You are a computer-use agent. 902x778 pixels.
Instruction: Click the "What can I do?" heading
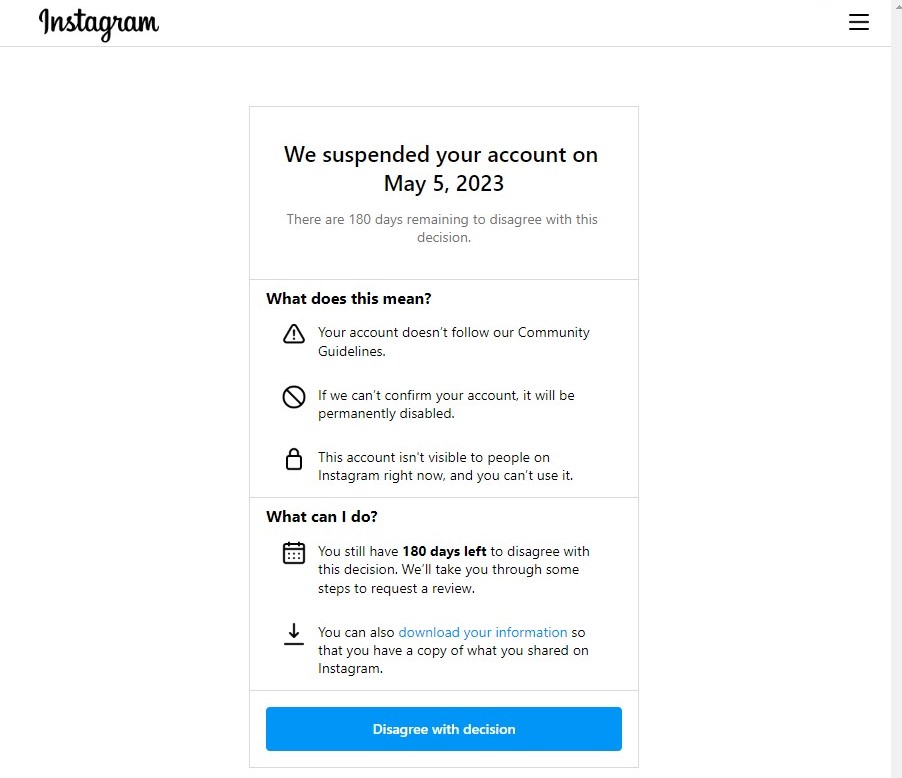coord(322,516)
